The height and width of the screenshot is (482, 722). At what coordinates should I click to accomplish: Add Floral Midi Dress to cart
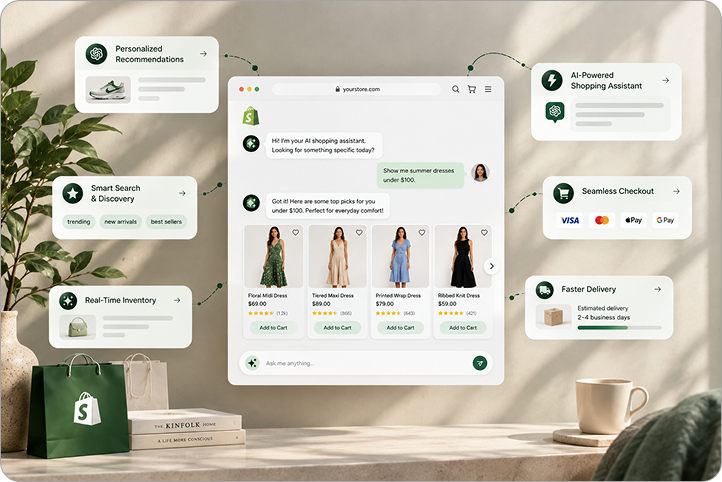pyautogui.click(x=274, y=328)
